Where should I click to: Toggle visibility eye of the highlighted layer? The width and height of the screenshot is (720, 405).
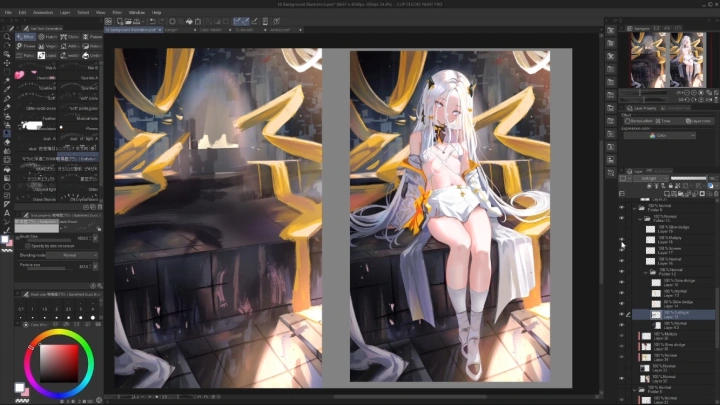tap(621, 315)
